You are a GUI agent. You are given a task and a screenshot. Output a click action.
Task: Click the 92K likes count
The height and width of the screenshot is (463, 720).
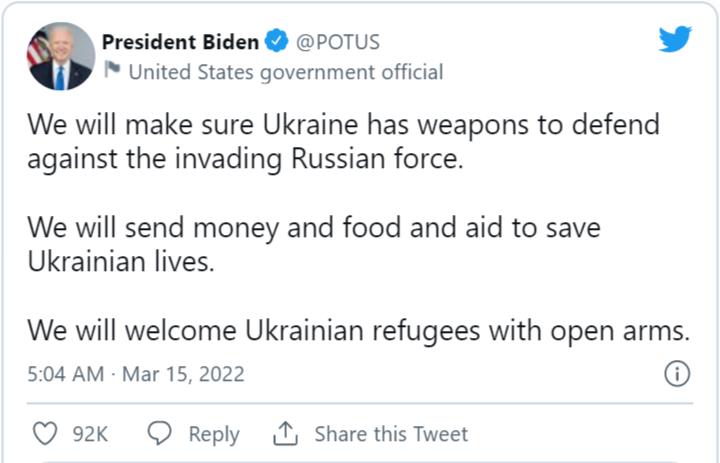tap(91, 434)
